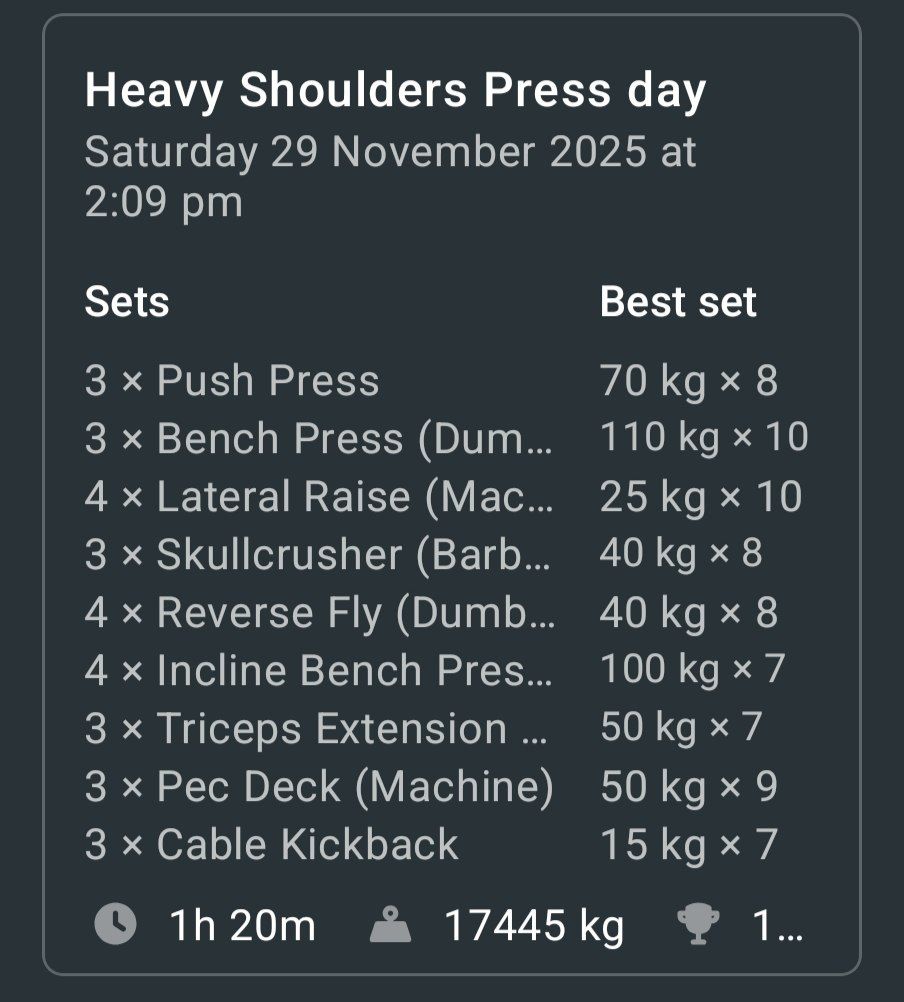Click the 17445 kg total volume value
The image size is (904, 1002).
[534, 926]
